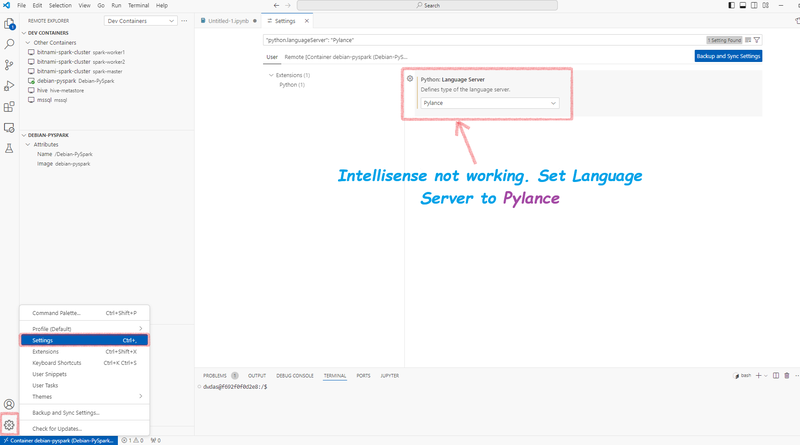
Task: Collapse the Other Containers tree node
Action: (28, 43)
